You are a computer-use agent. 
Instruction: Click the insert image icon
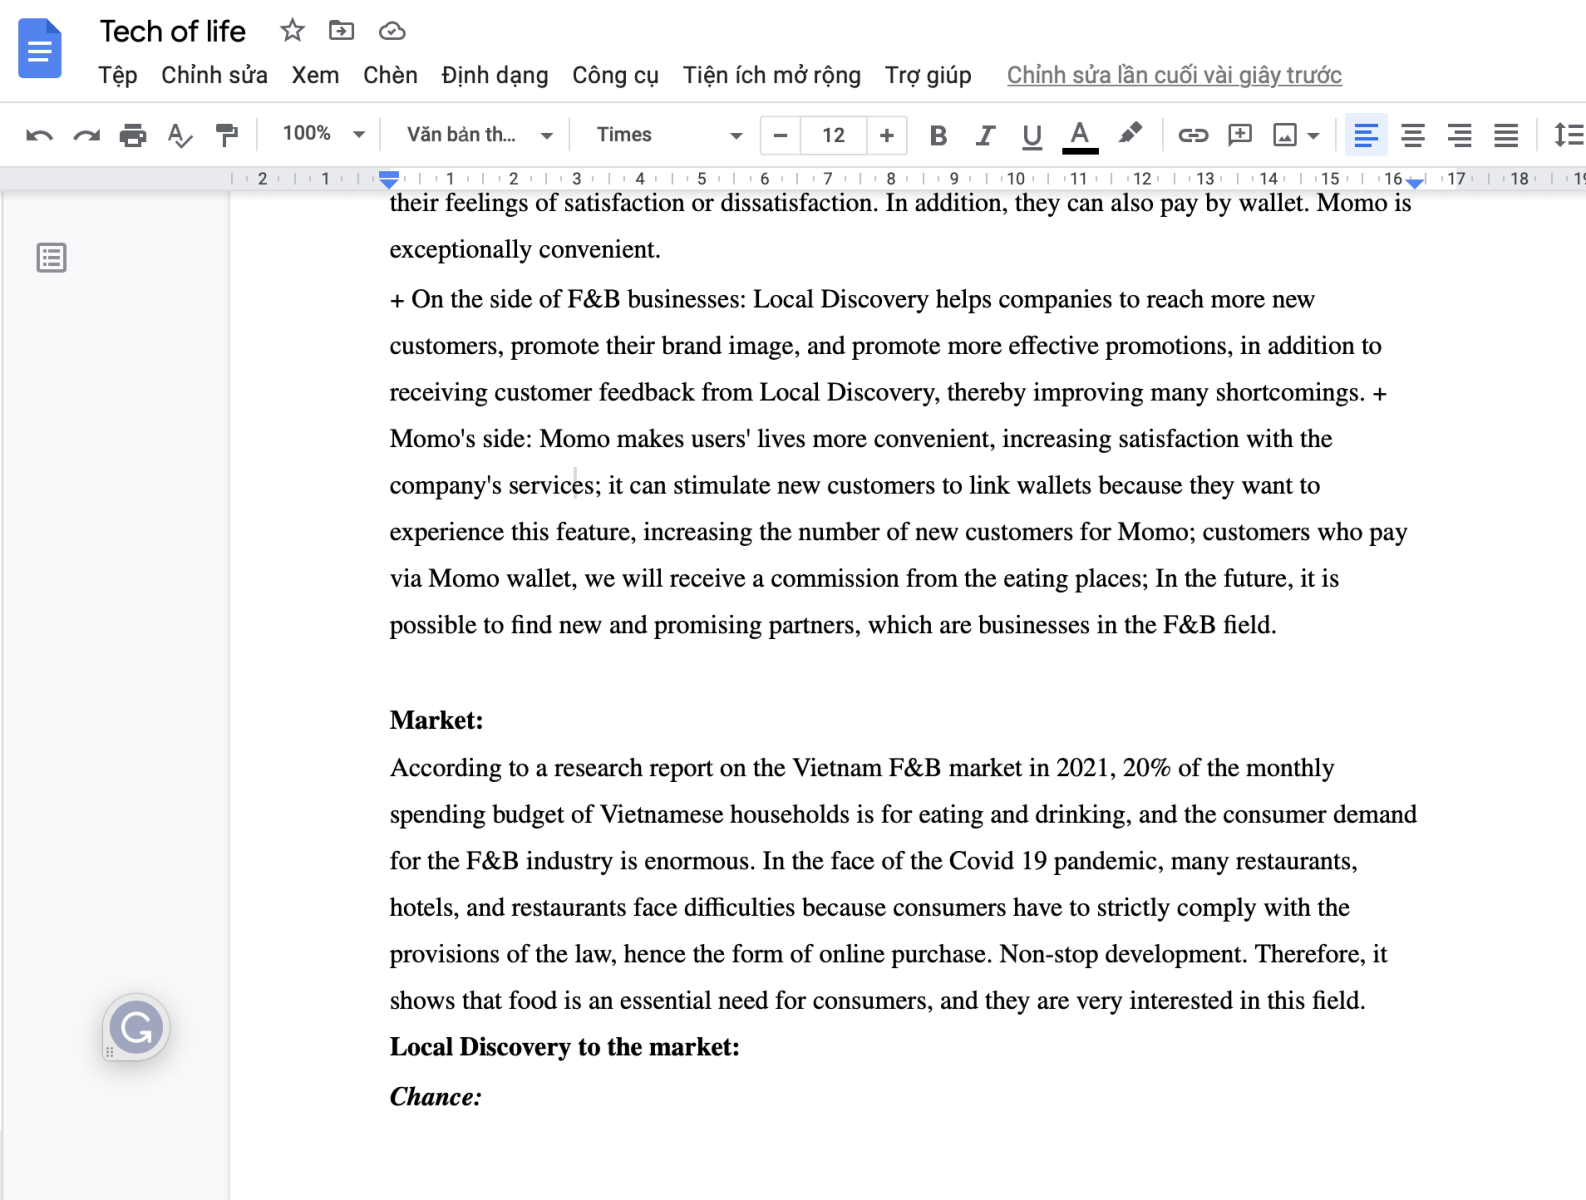1285,135
